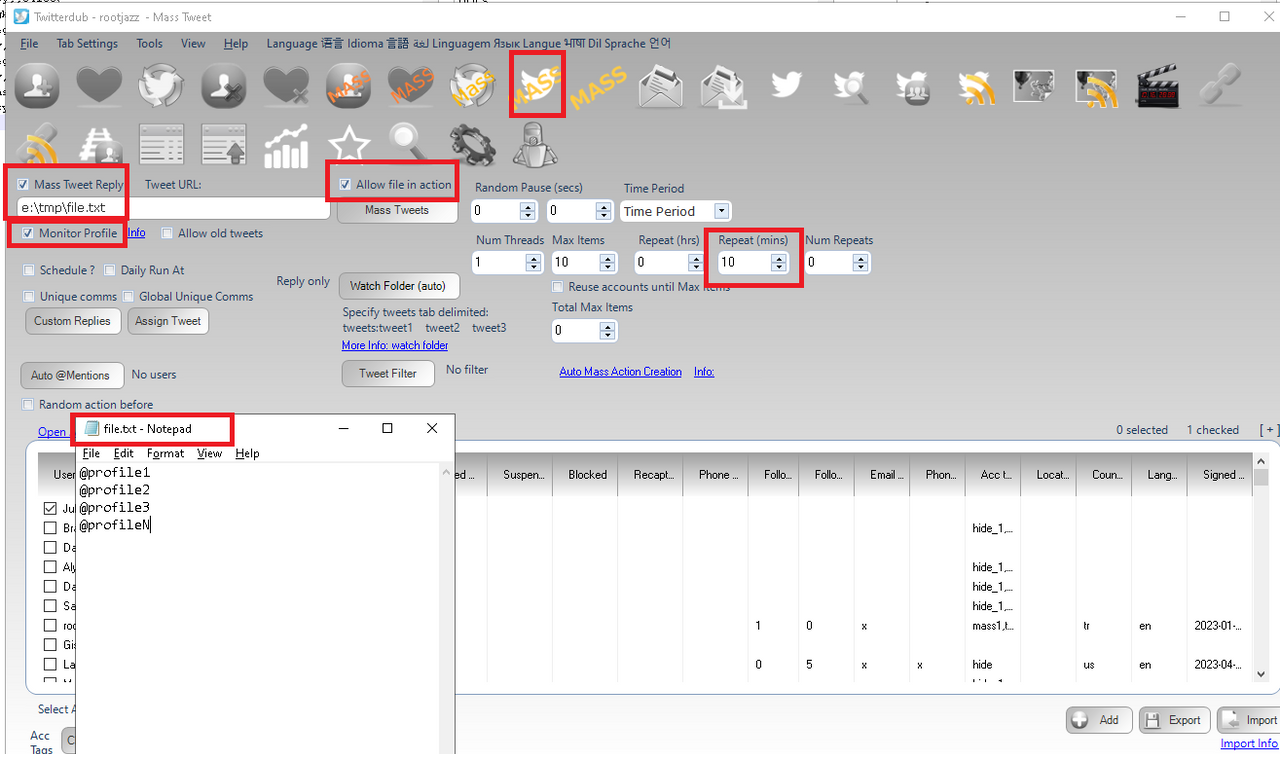Select the Unlike heart-with-X icon
1280x767 pixels.
tap(286, 86)
